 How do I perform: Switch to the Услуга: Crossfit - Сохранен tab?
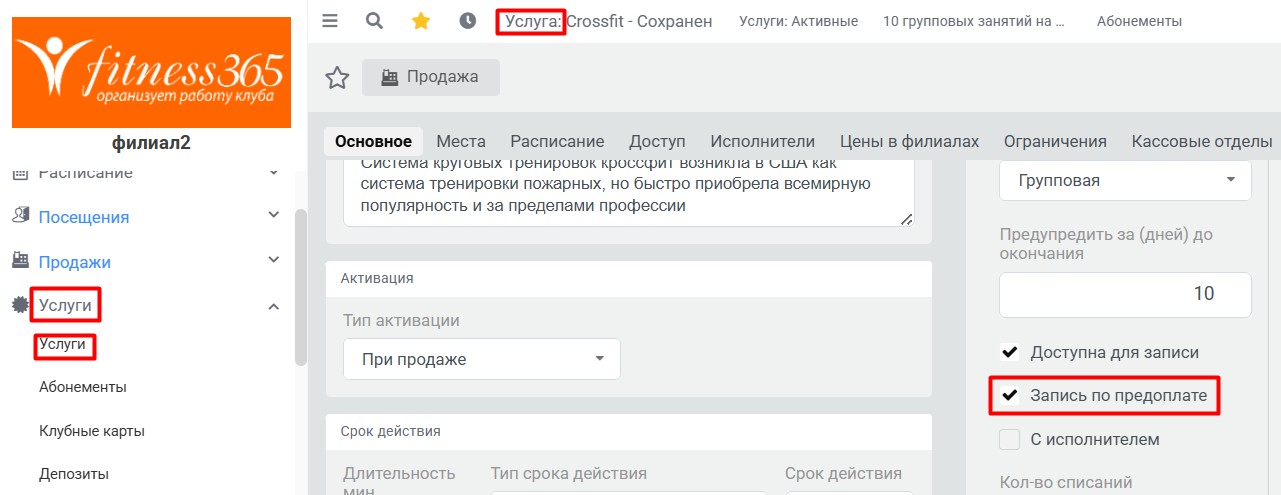coord(608,21)
